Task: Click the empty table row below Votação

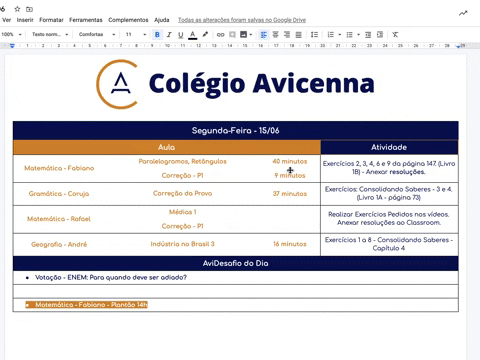Action: (235, 291)
